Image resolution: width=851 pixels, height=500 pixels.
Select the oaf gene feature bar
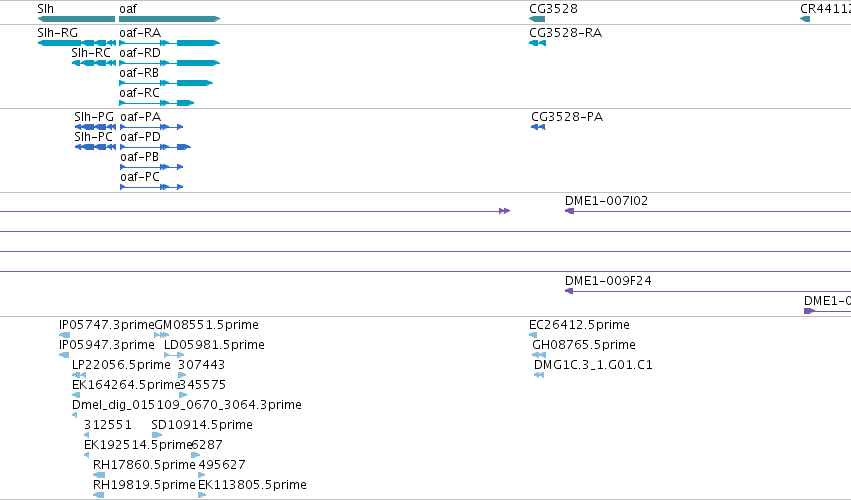169,19
